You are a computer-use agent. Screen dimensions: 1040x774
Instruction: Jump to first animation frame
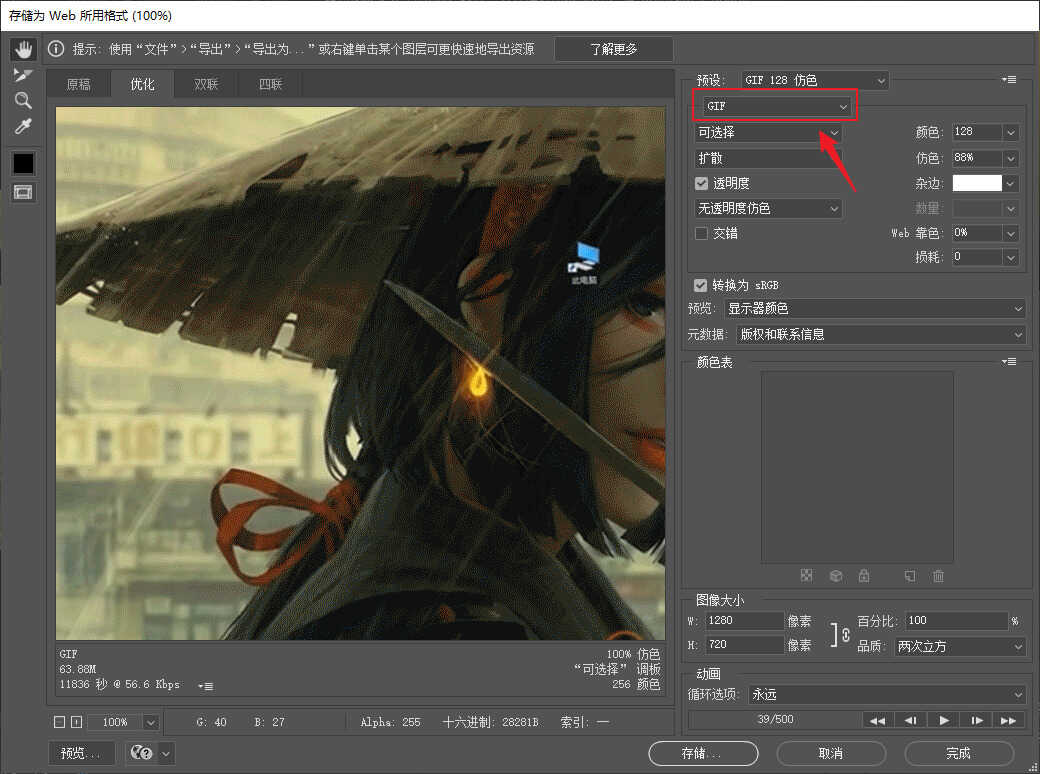[878, 720]
